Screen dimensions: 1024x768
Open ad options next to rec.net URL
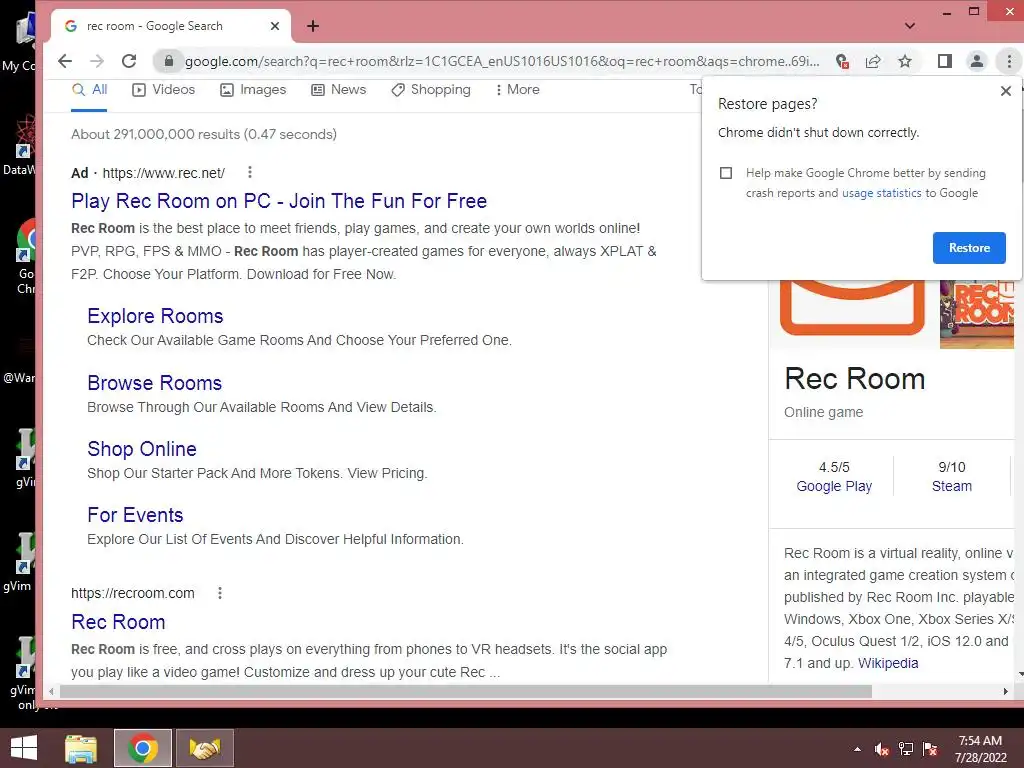click(x=249, y=172)
